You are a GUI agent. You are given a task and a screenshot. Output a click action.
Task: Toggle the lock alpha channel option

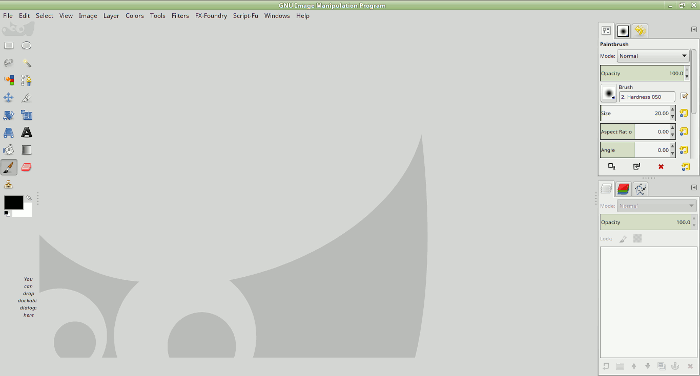tap(638, 238)
